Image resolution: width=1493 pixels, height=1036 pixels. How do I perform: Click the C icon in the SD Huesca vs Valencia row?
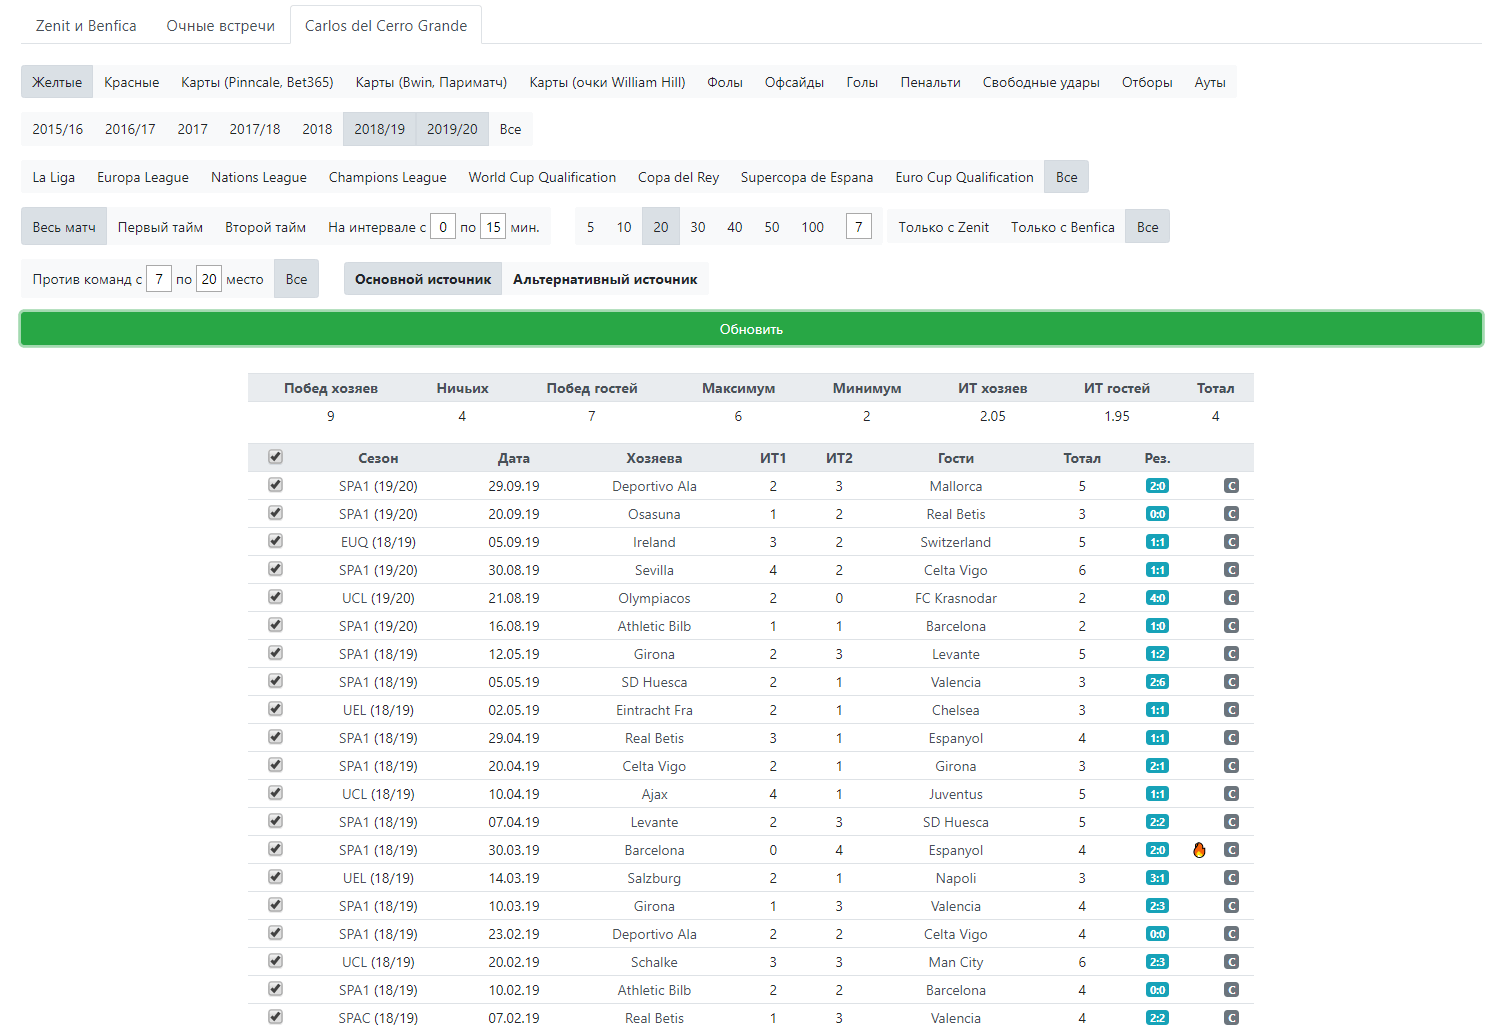click(x=1231, y=682)
